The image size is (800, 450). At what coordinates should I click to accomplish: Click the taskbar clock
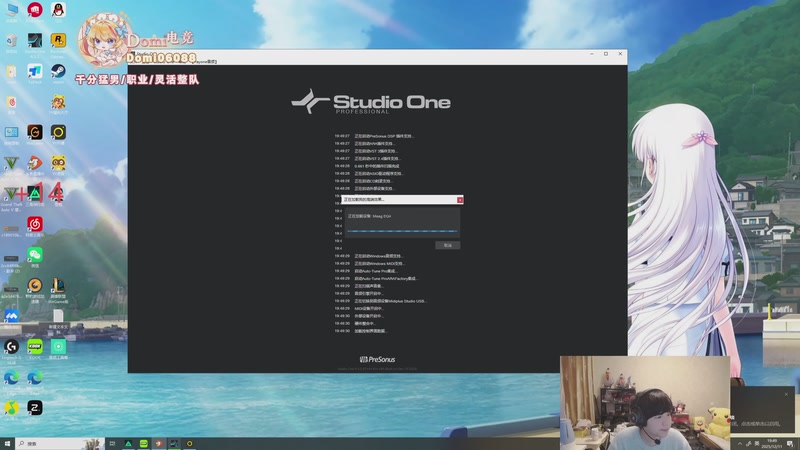771,444
